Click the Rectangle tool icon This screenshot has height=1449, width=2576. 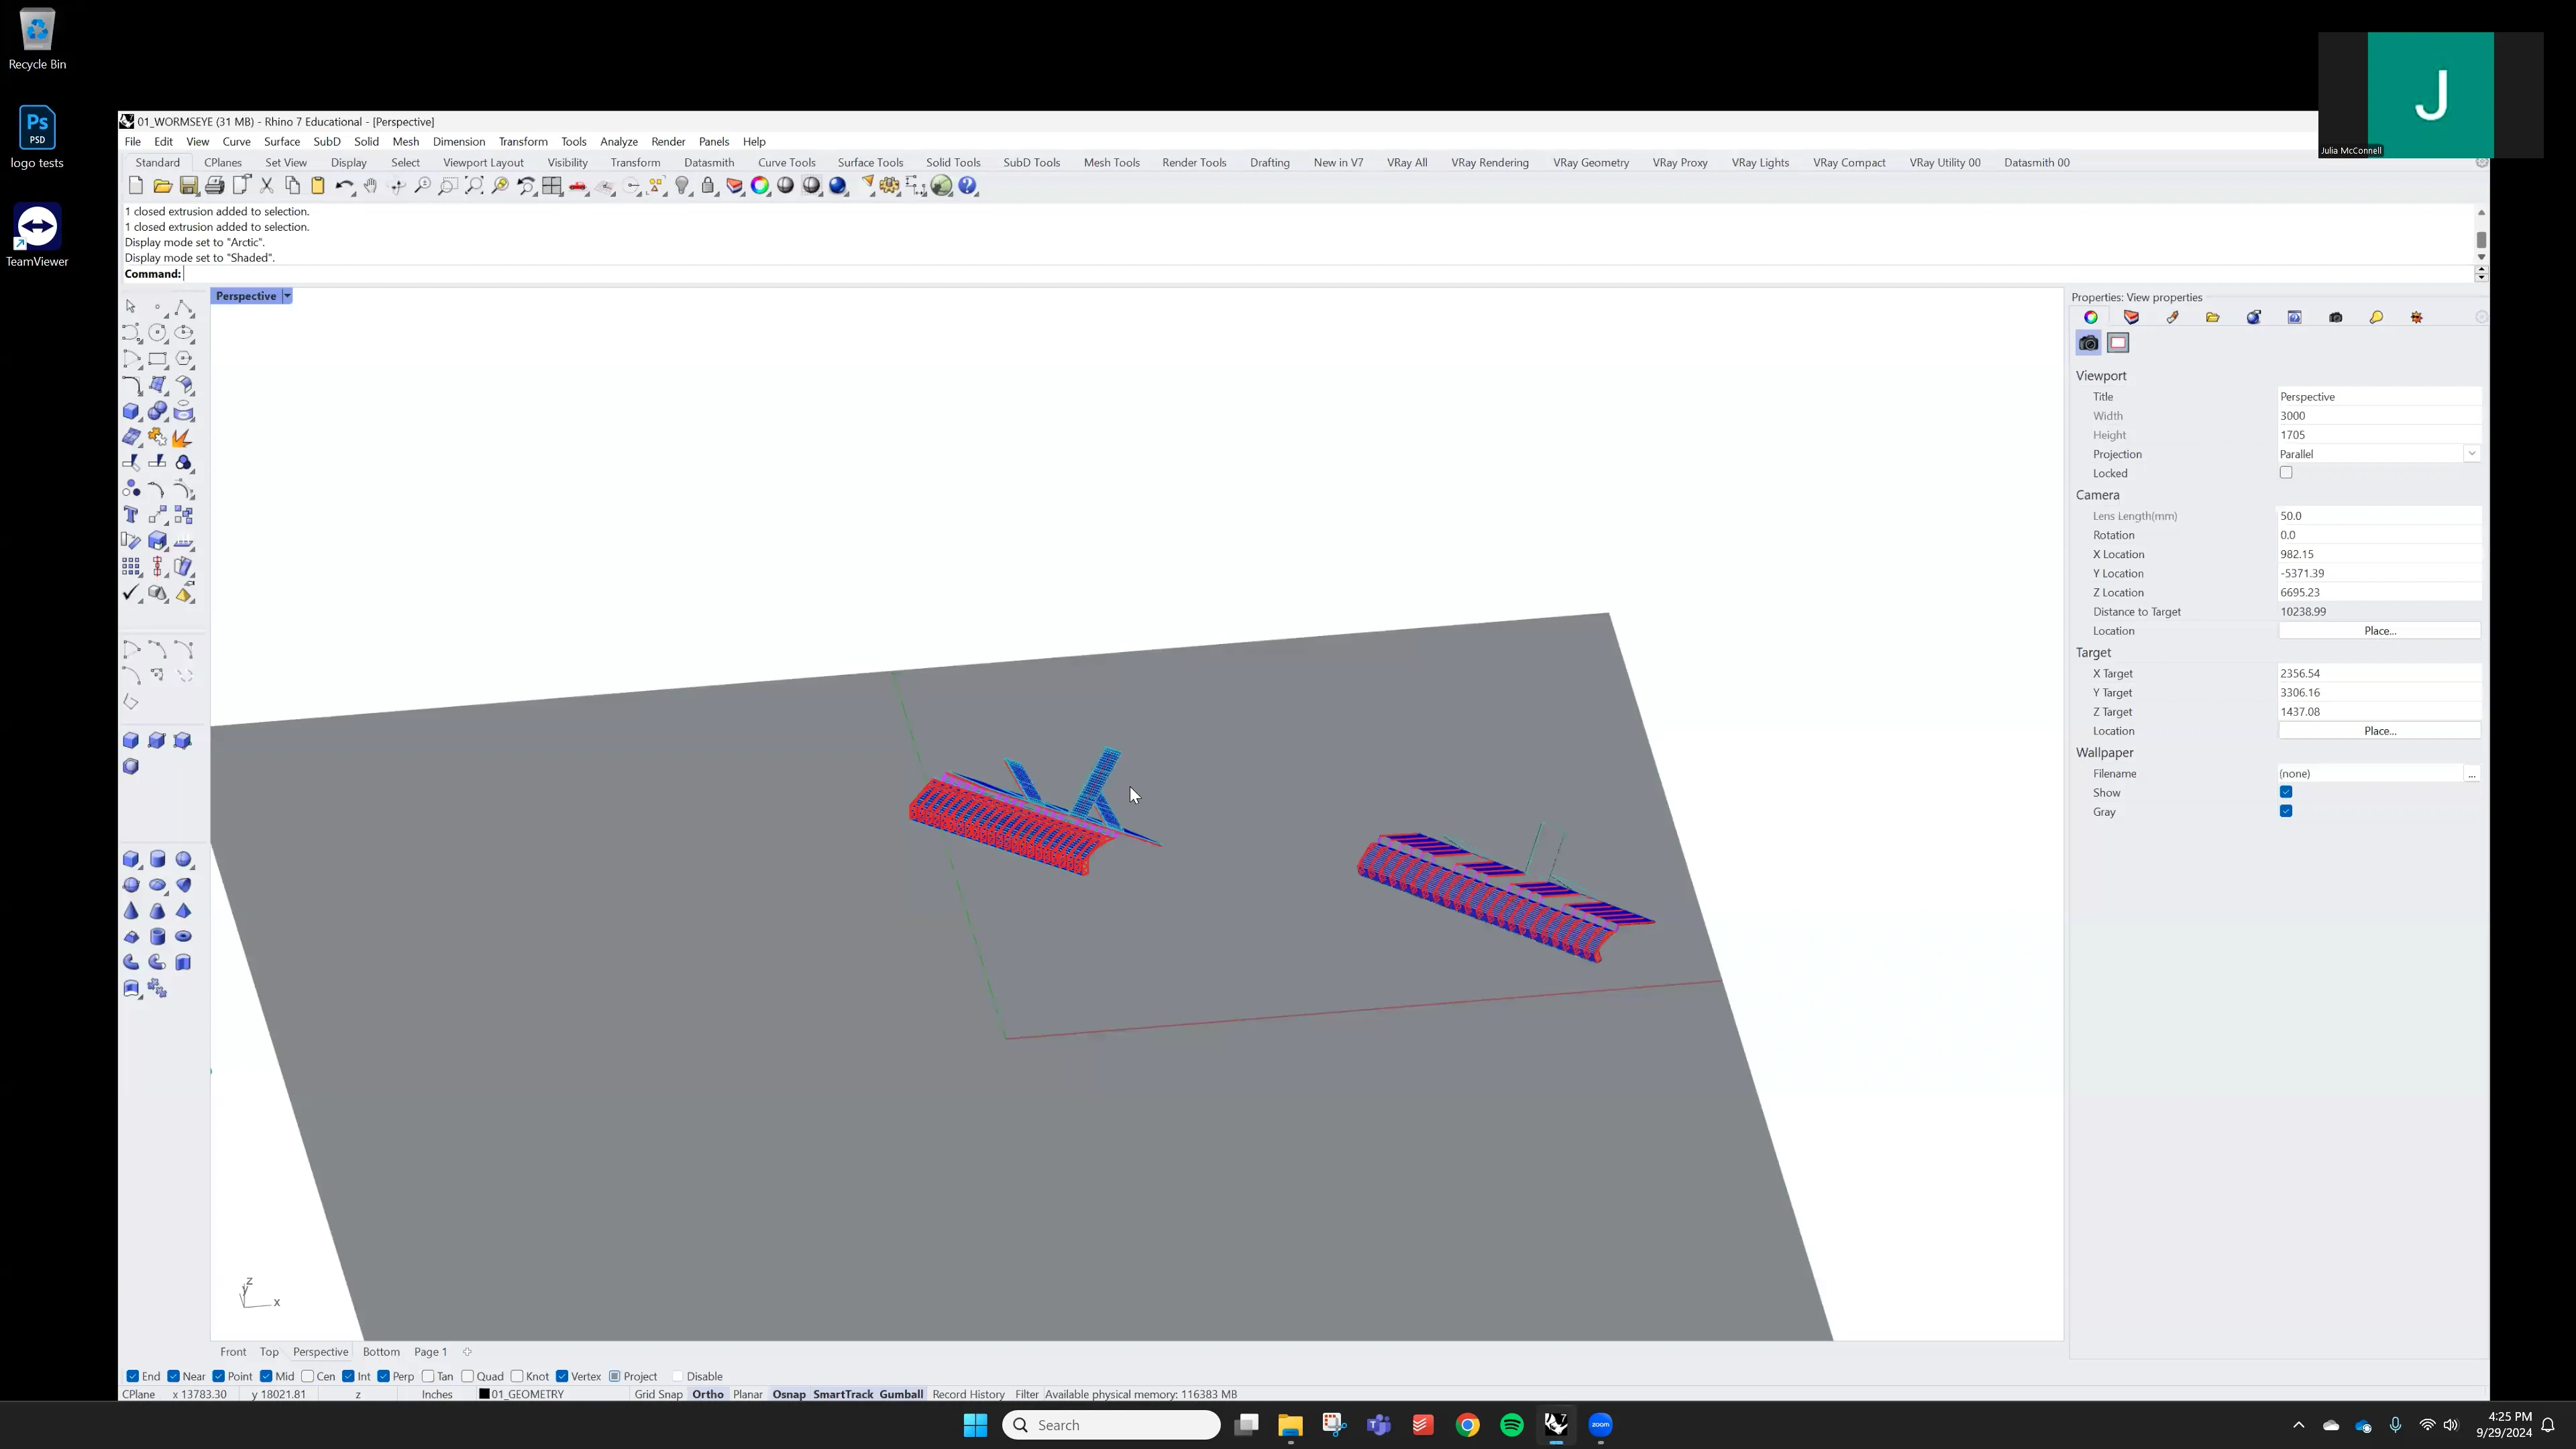[x=157, y=359]
